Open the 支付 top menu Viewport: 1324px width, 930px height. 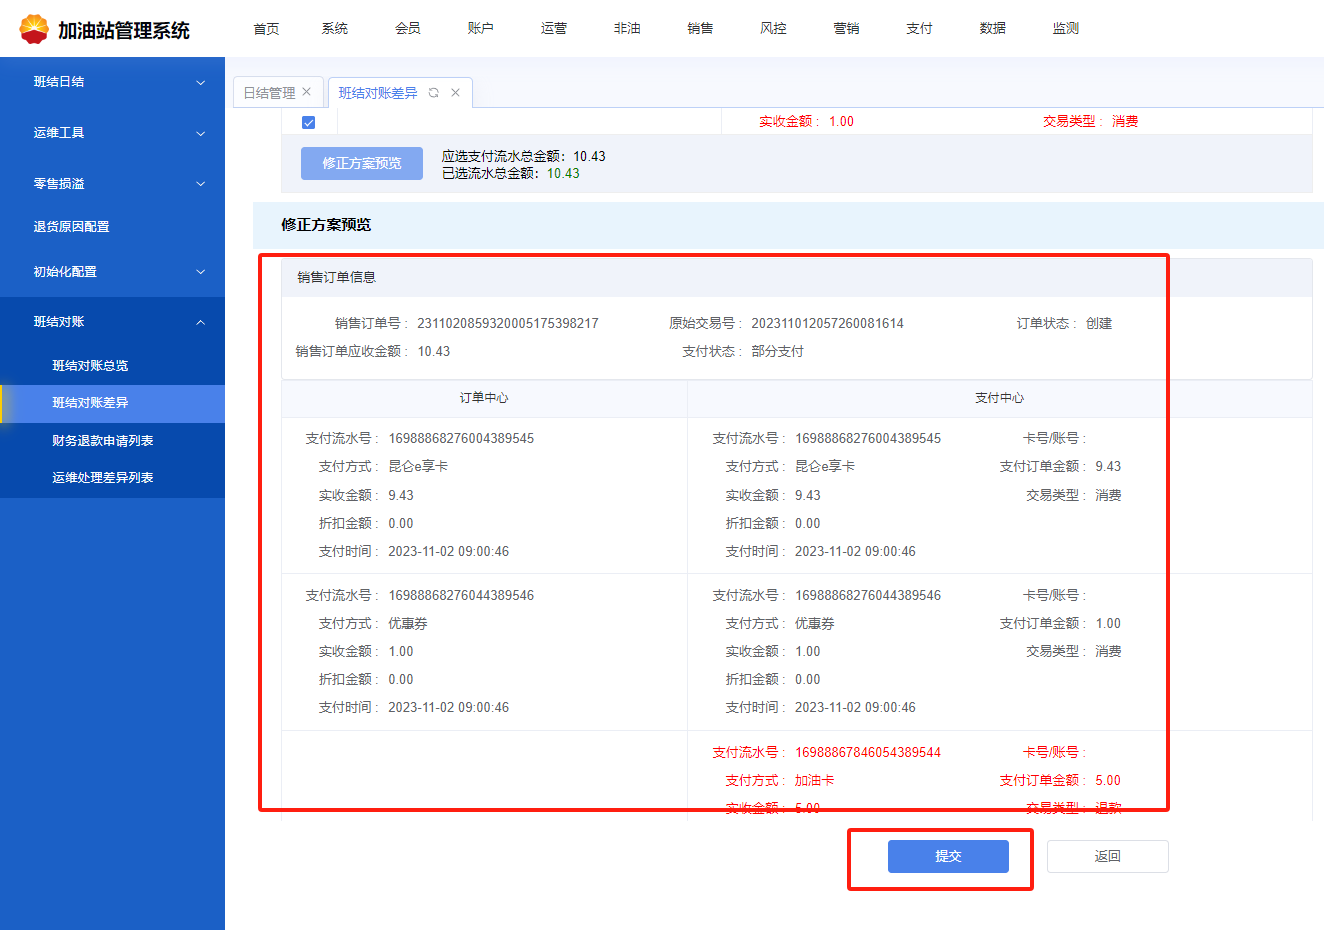(x=919, y=29)
